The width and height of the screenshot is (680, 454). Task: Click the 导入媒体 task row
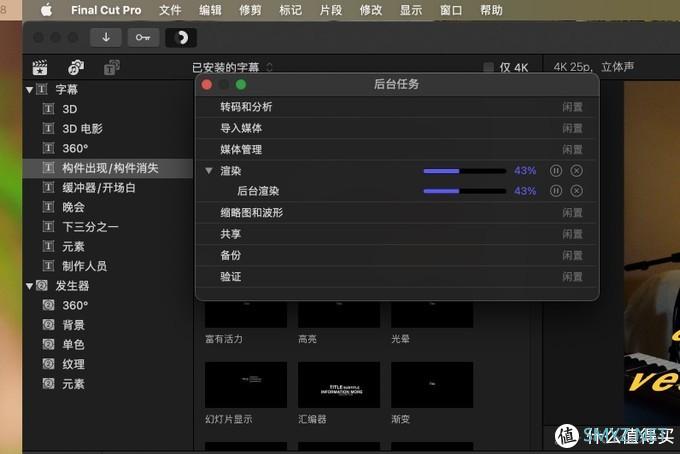(x=397, y=128)
